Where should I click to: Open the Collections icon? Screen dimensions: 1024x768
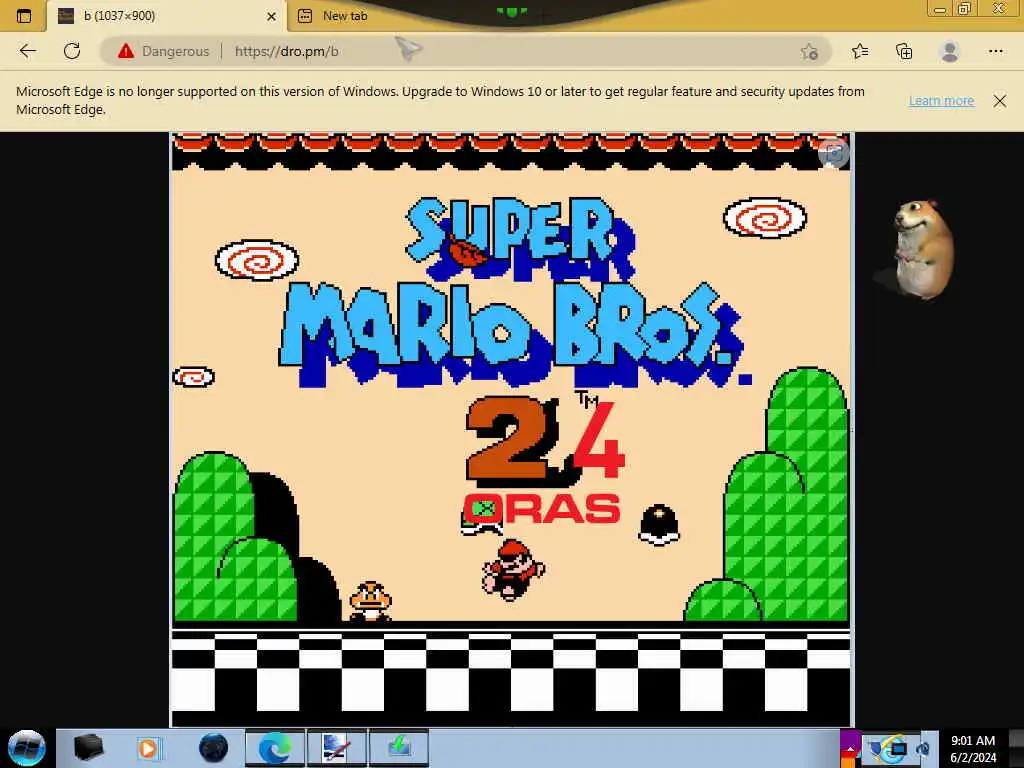904,51
